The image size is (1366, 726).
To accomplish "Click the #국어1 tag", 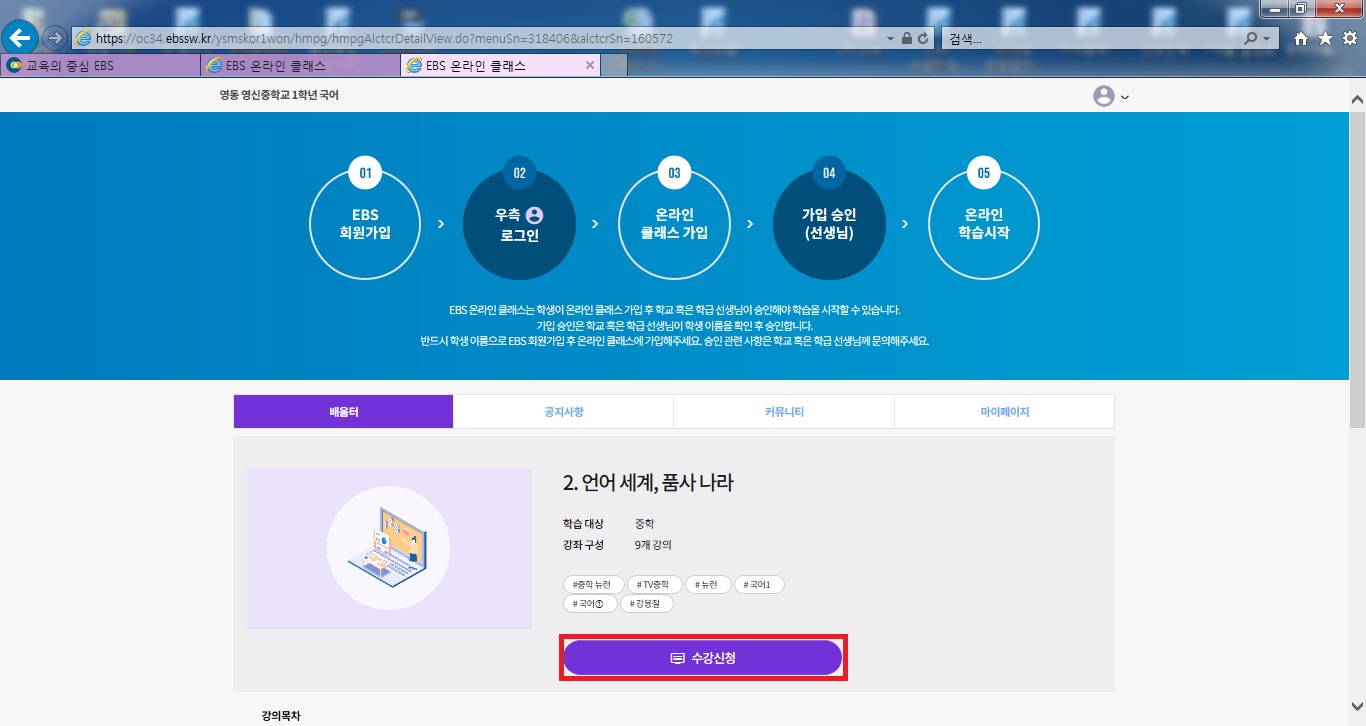I will [x=759, y=584].
